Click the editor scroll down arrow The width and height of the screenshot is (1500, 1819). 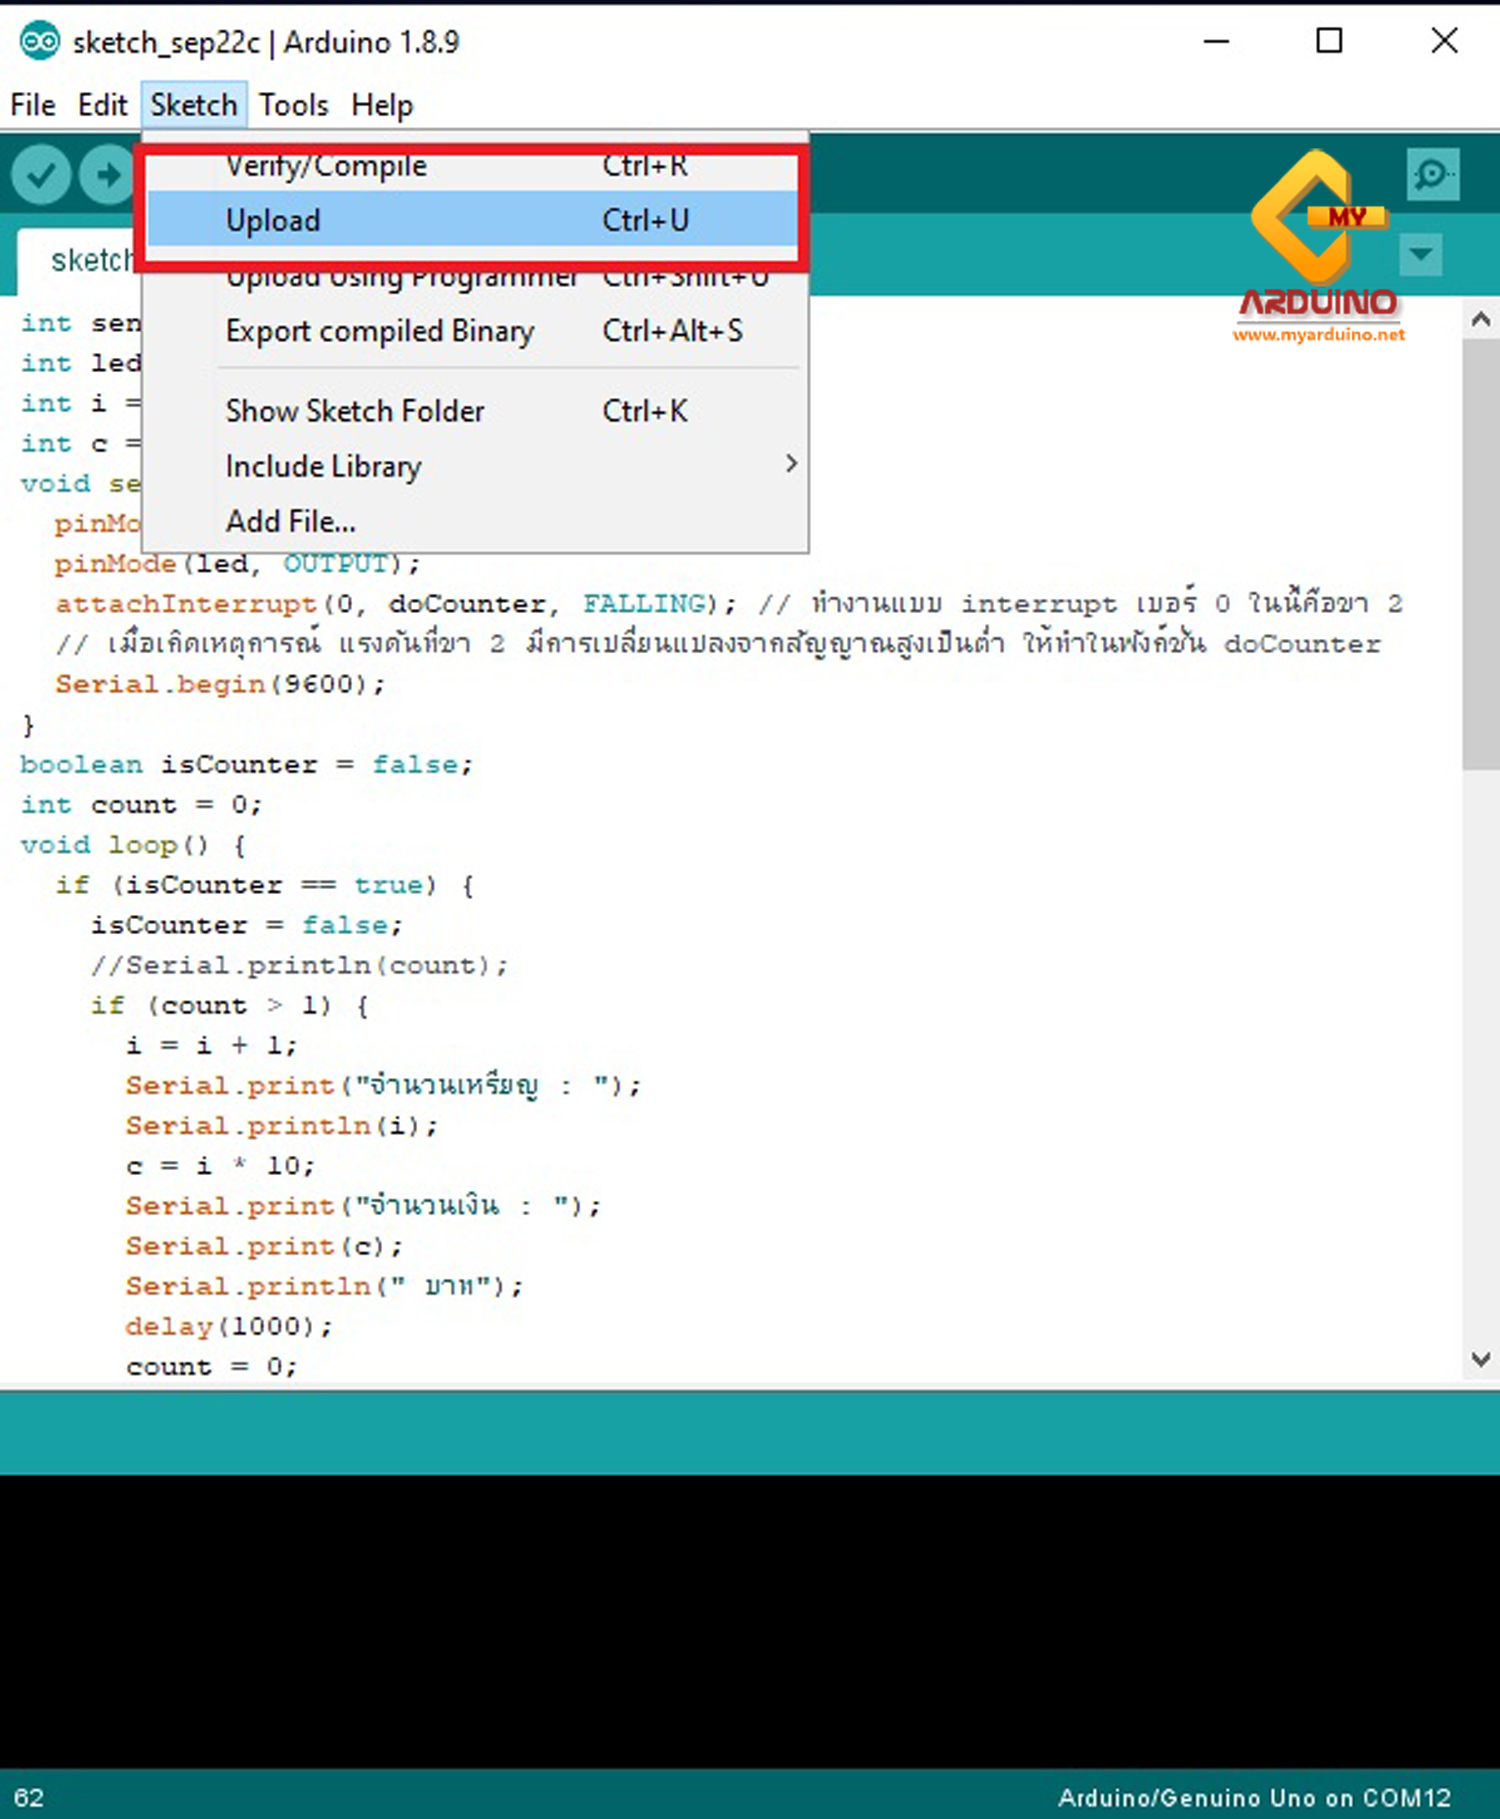[x=1481, y=1360]
